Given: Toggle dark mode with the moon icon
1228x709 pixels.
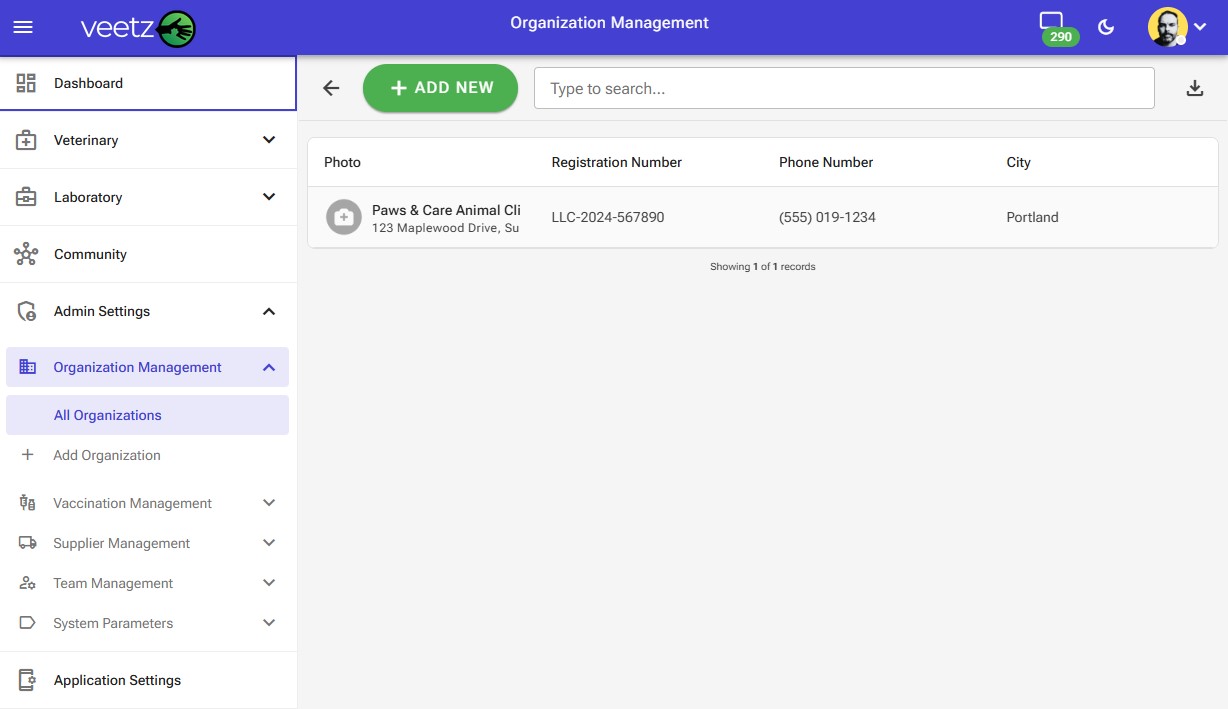Looking at the screenshot, I should (x=1106, y=27).
